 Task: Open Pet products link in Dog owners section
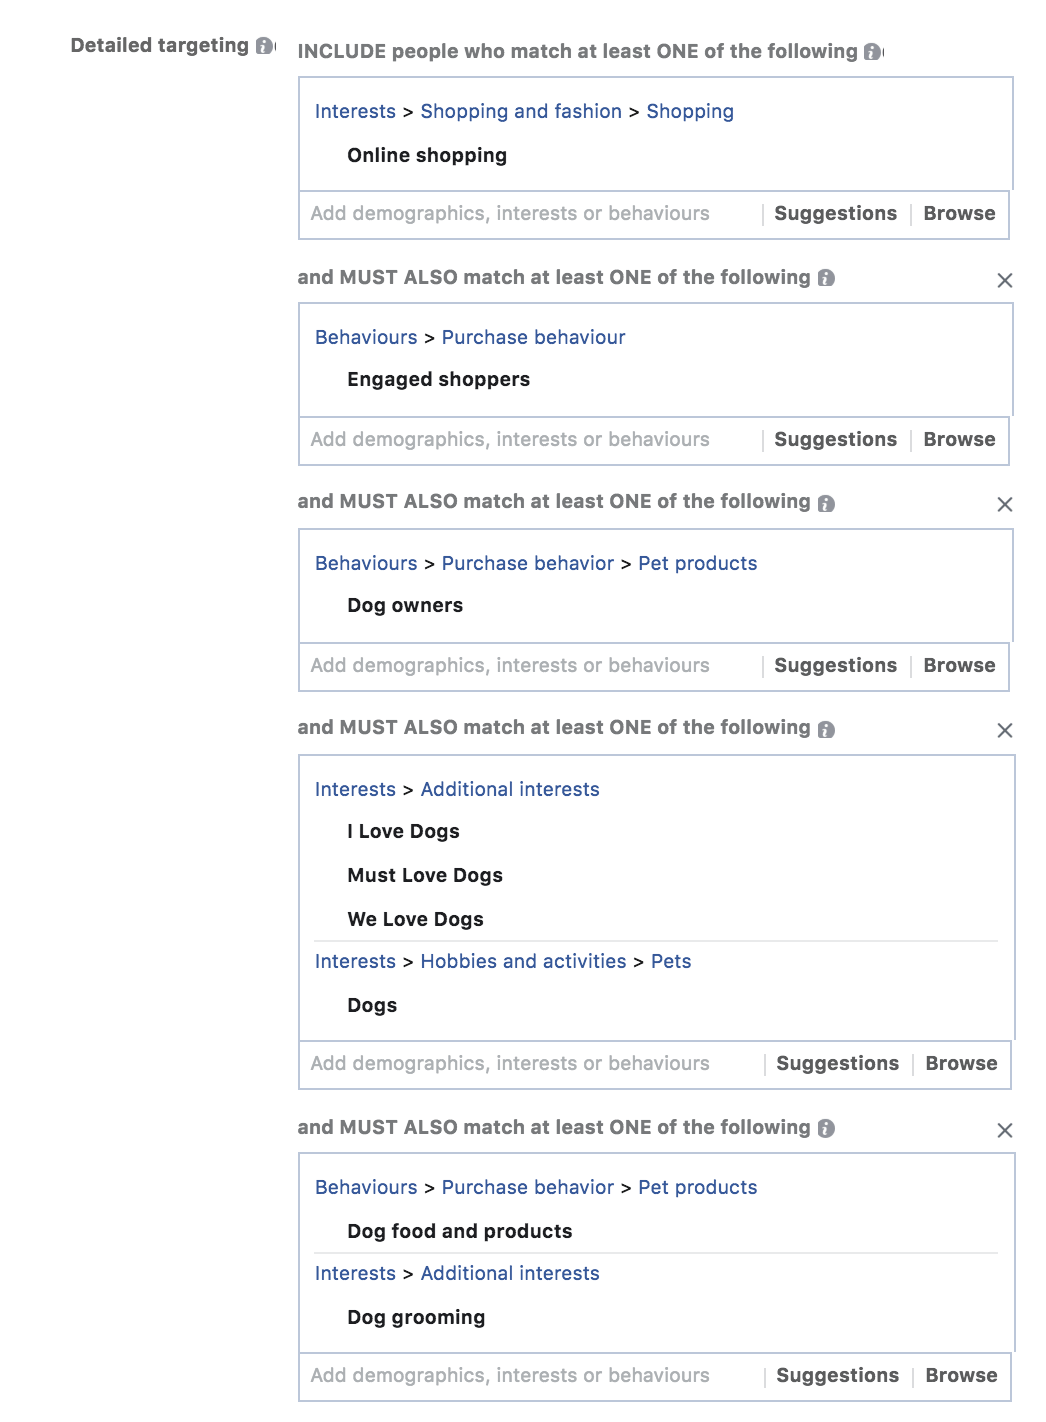pos(697,563)
